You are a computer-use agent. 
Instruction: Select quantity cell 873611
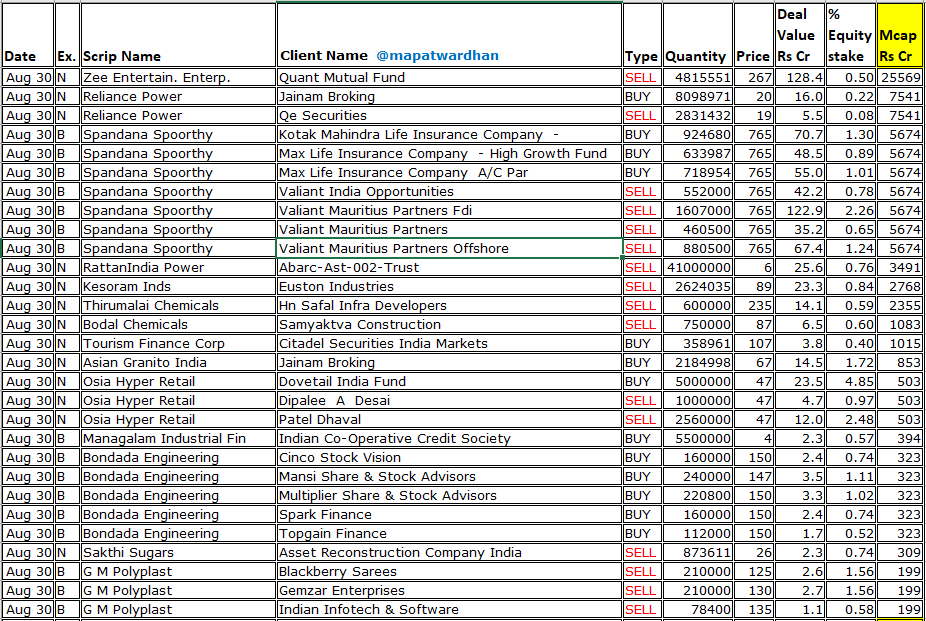[x=697, y=553]
